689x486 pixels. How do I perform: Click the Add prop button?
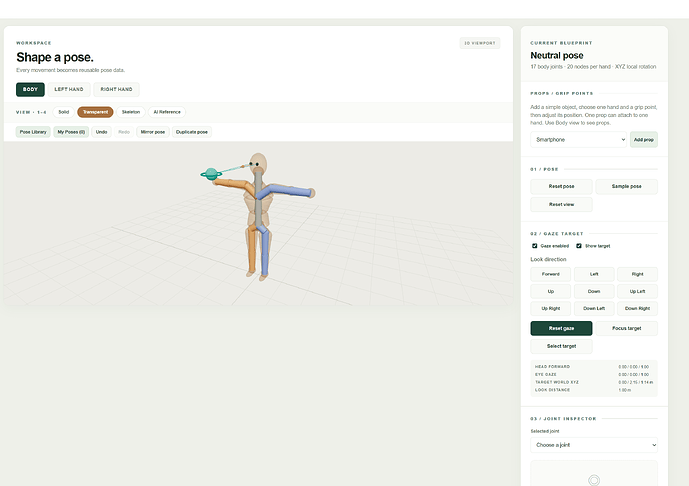(644, 140)
